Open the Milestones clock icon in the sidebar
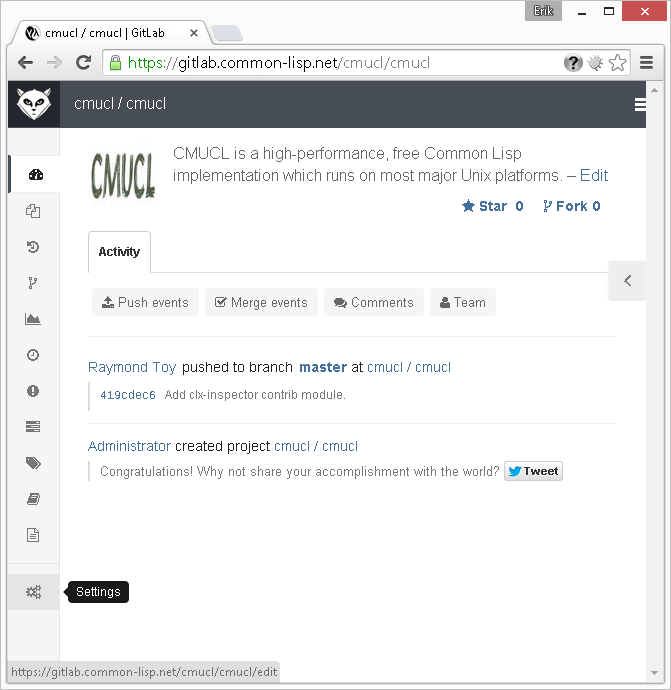This screenshot has width=671, height=690. coord(33,355)
